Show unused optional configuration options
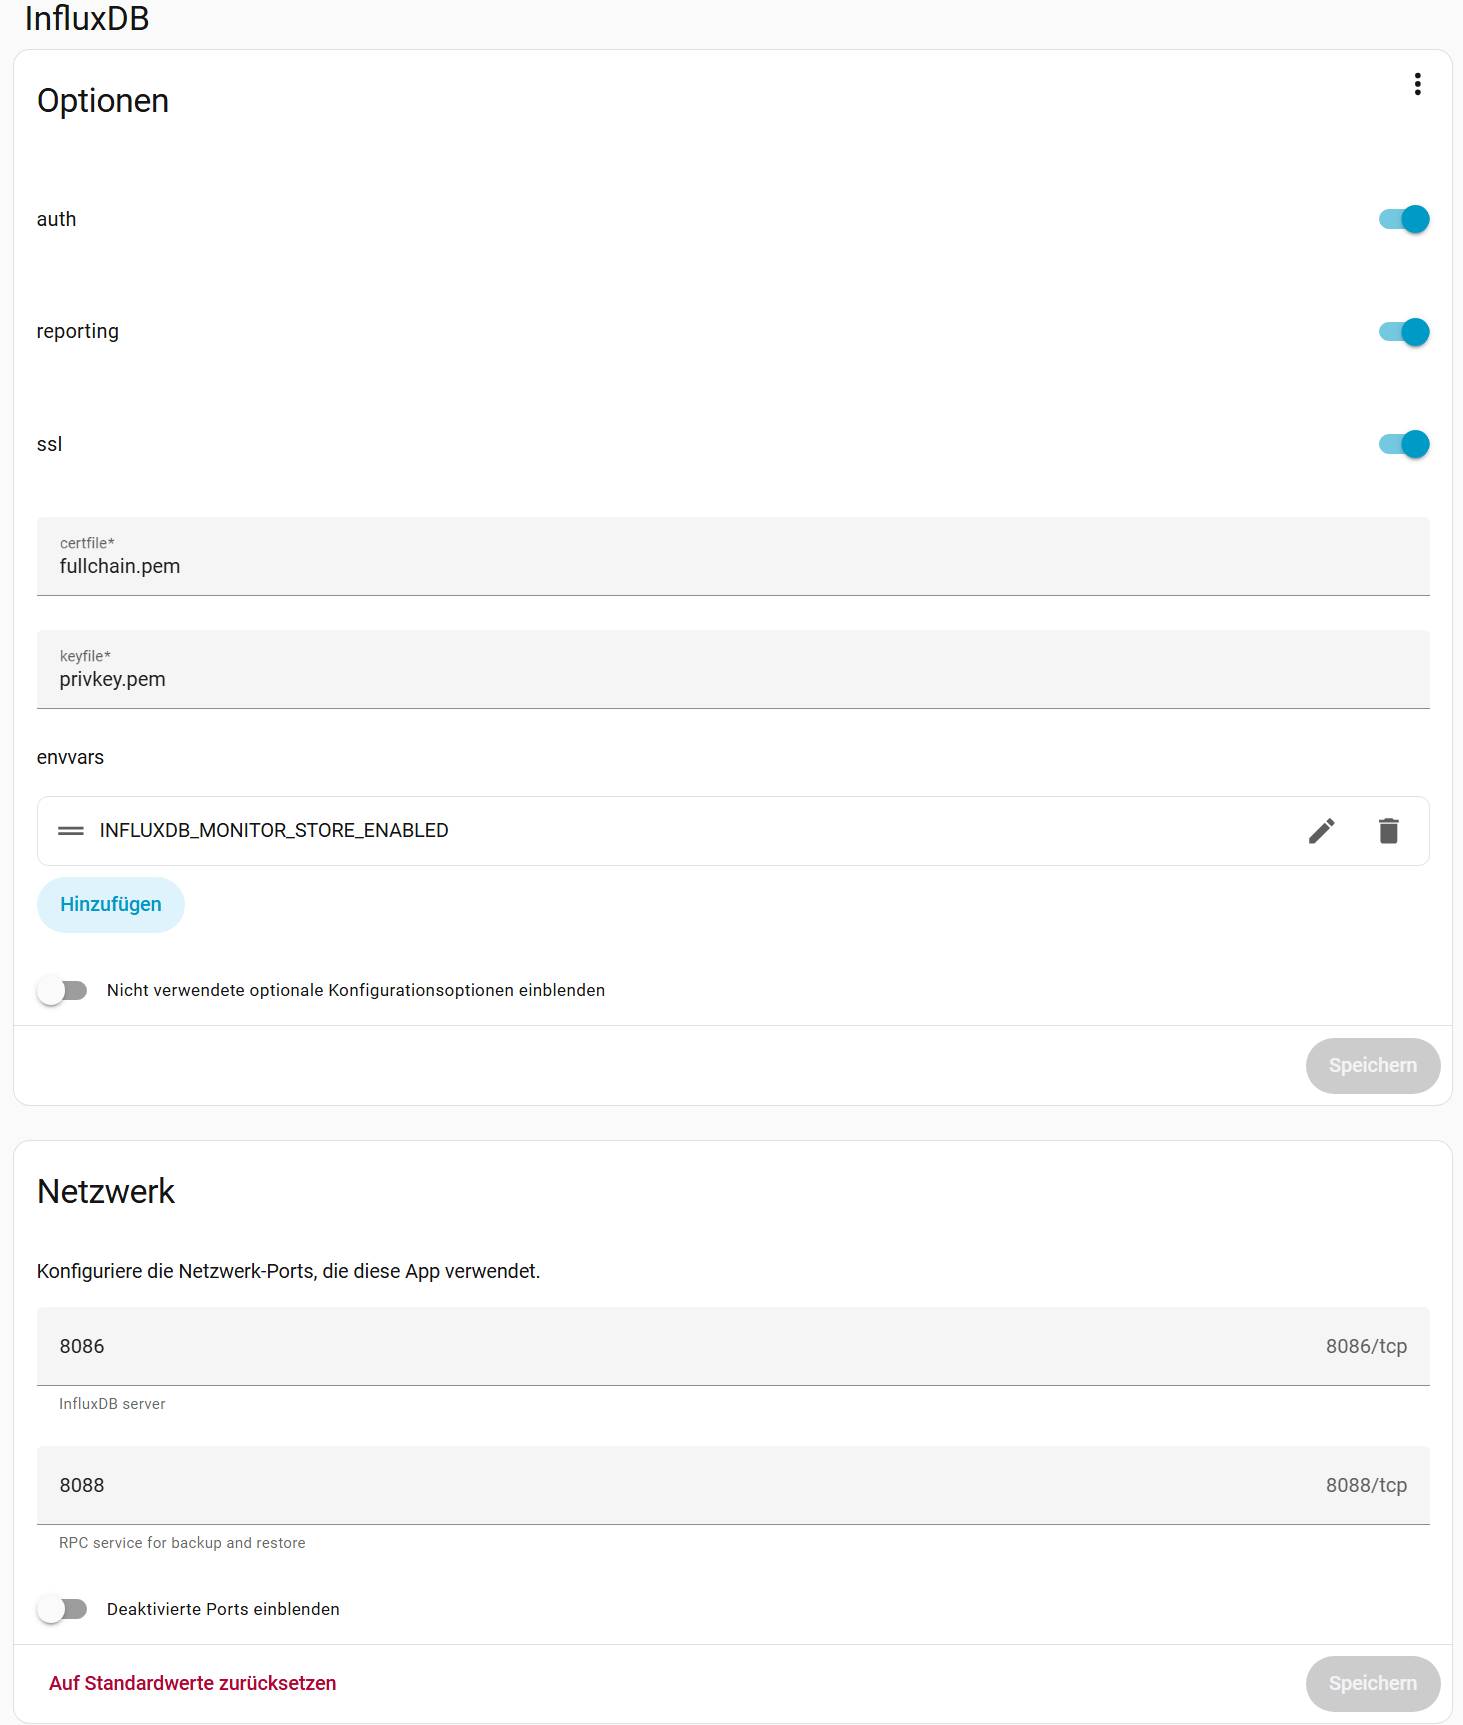Screen dimensions: 1463x1725 (x=63, y=990)
